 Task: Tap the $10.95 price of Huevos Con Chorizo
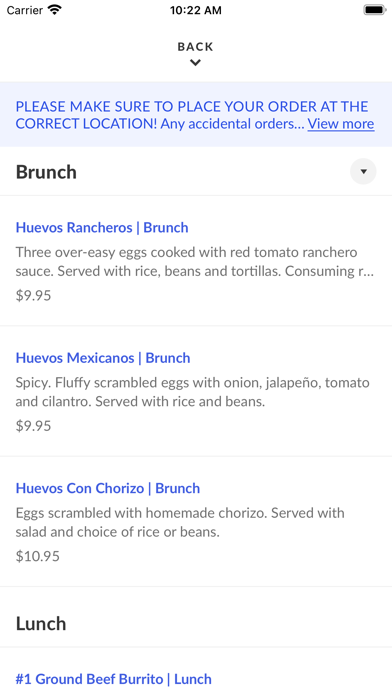coord(38,556)
